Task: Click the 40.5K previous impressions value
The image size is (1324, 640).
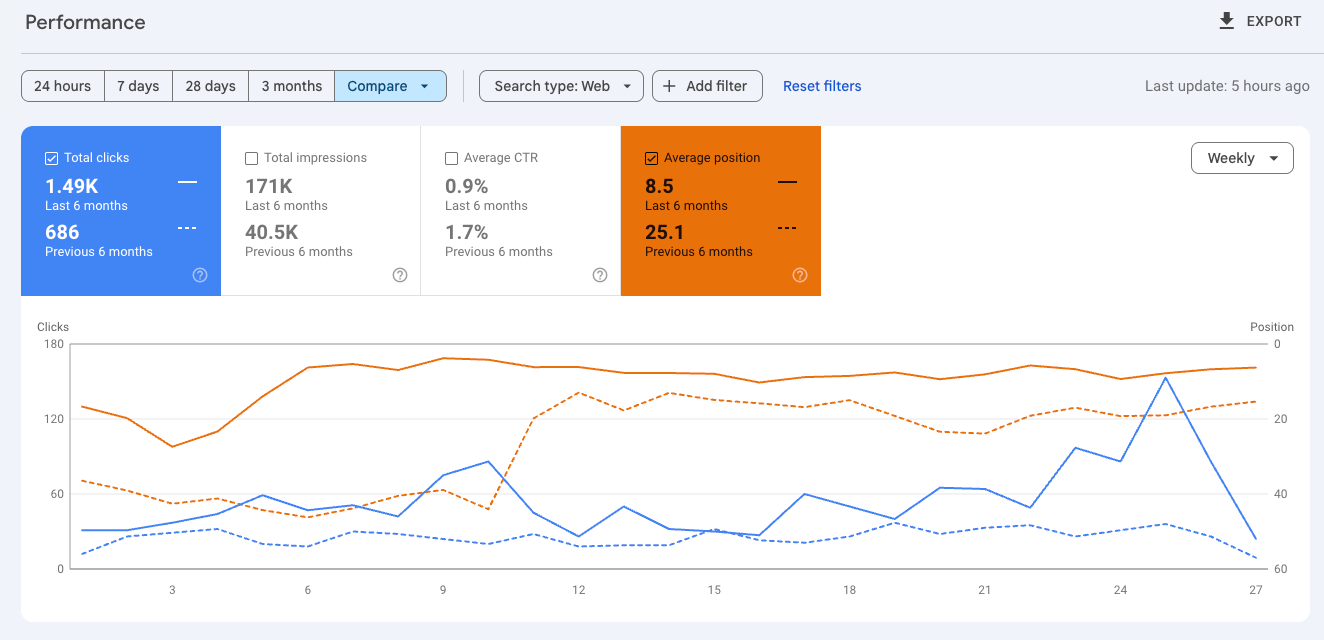Action: pyautogui.click(x=272, y=232)
